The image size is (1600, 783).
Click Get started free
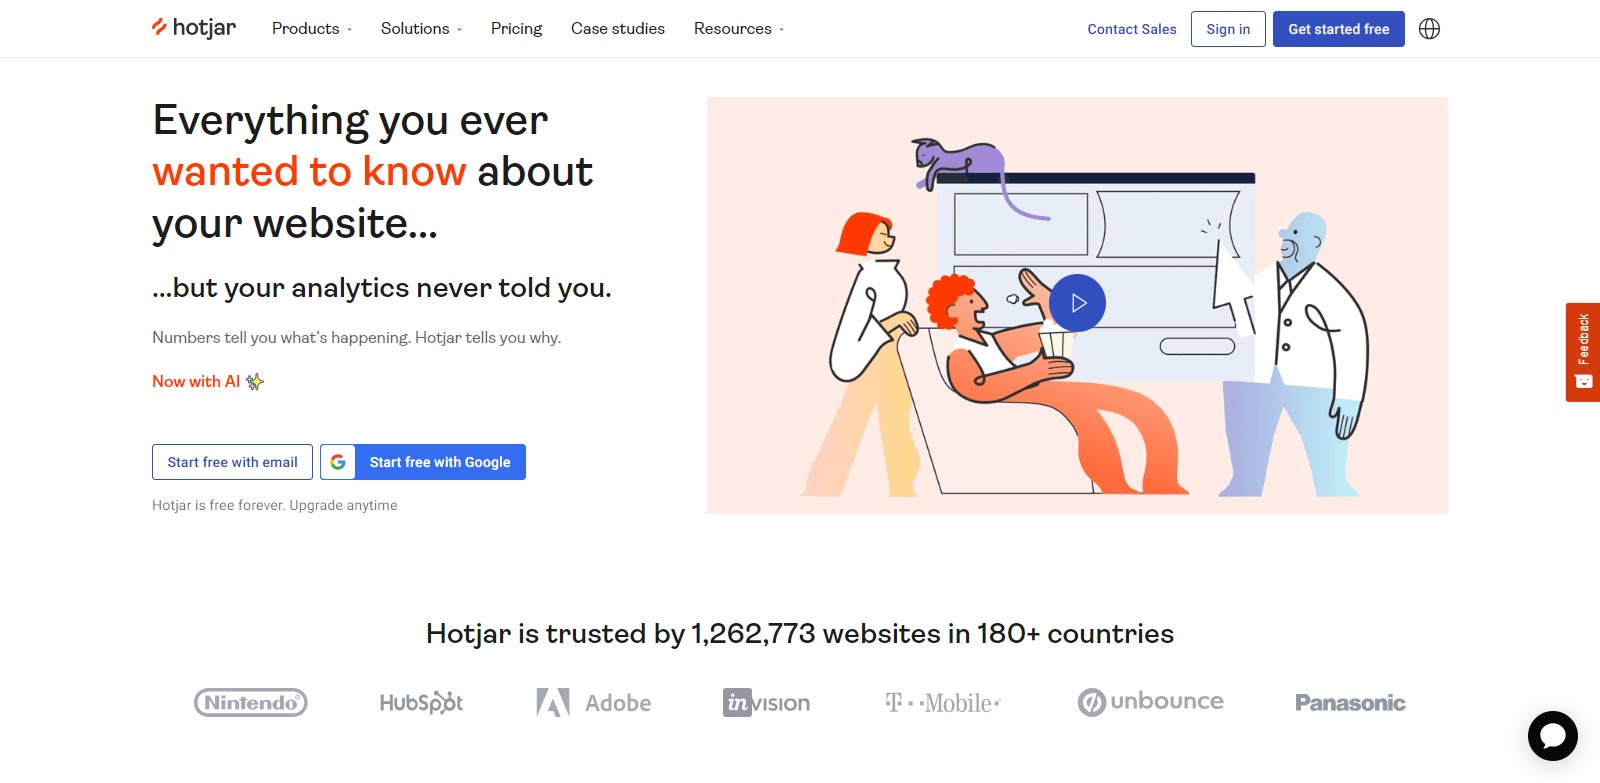(x=1339, y=29)
